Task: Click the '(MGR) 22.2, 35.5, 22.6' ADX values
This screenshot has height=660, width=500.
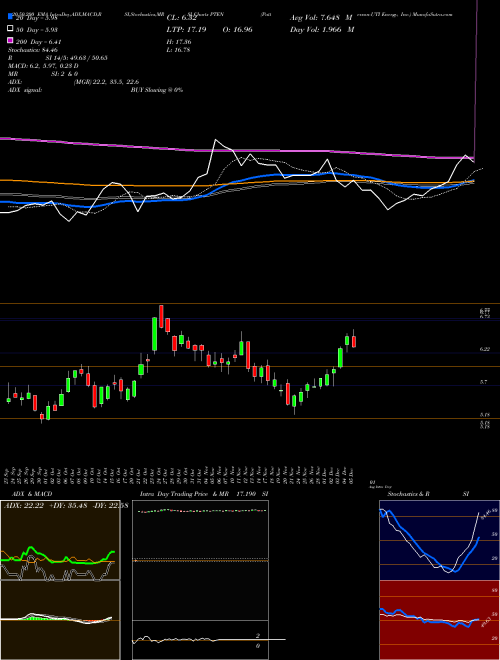Action: pos(106,82)
